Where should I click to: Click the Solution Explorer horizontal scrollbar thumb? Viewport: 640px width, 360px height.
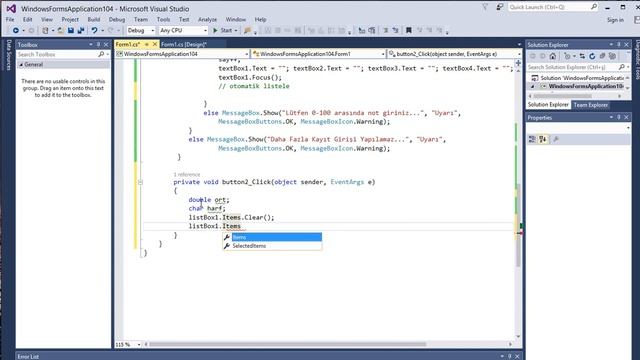tap(562, 96)
